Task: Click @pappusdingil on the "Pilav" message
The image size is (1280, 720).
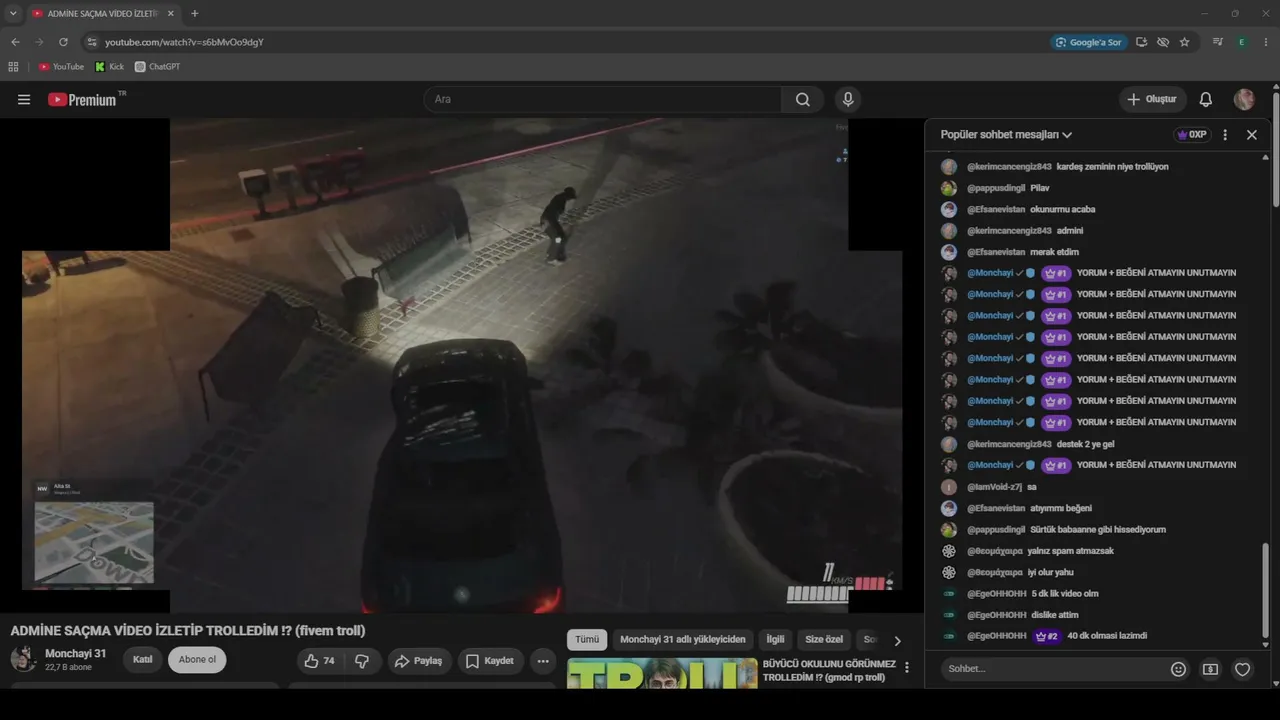Action: [994, 188]
